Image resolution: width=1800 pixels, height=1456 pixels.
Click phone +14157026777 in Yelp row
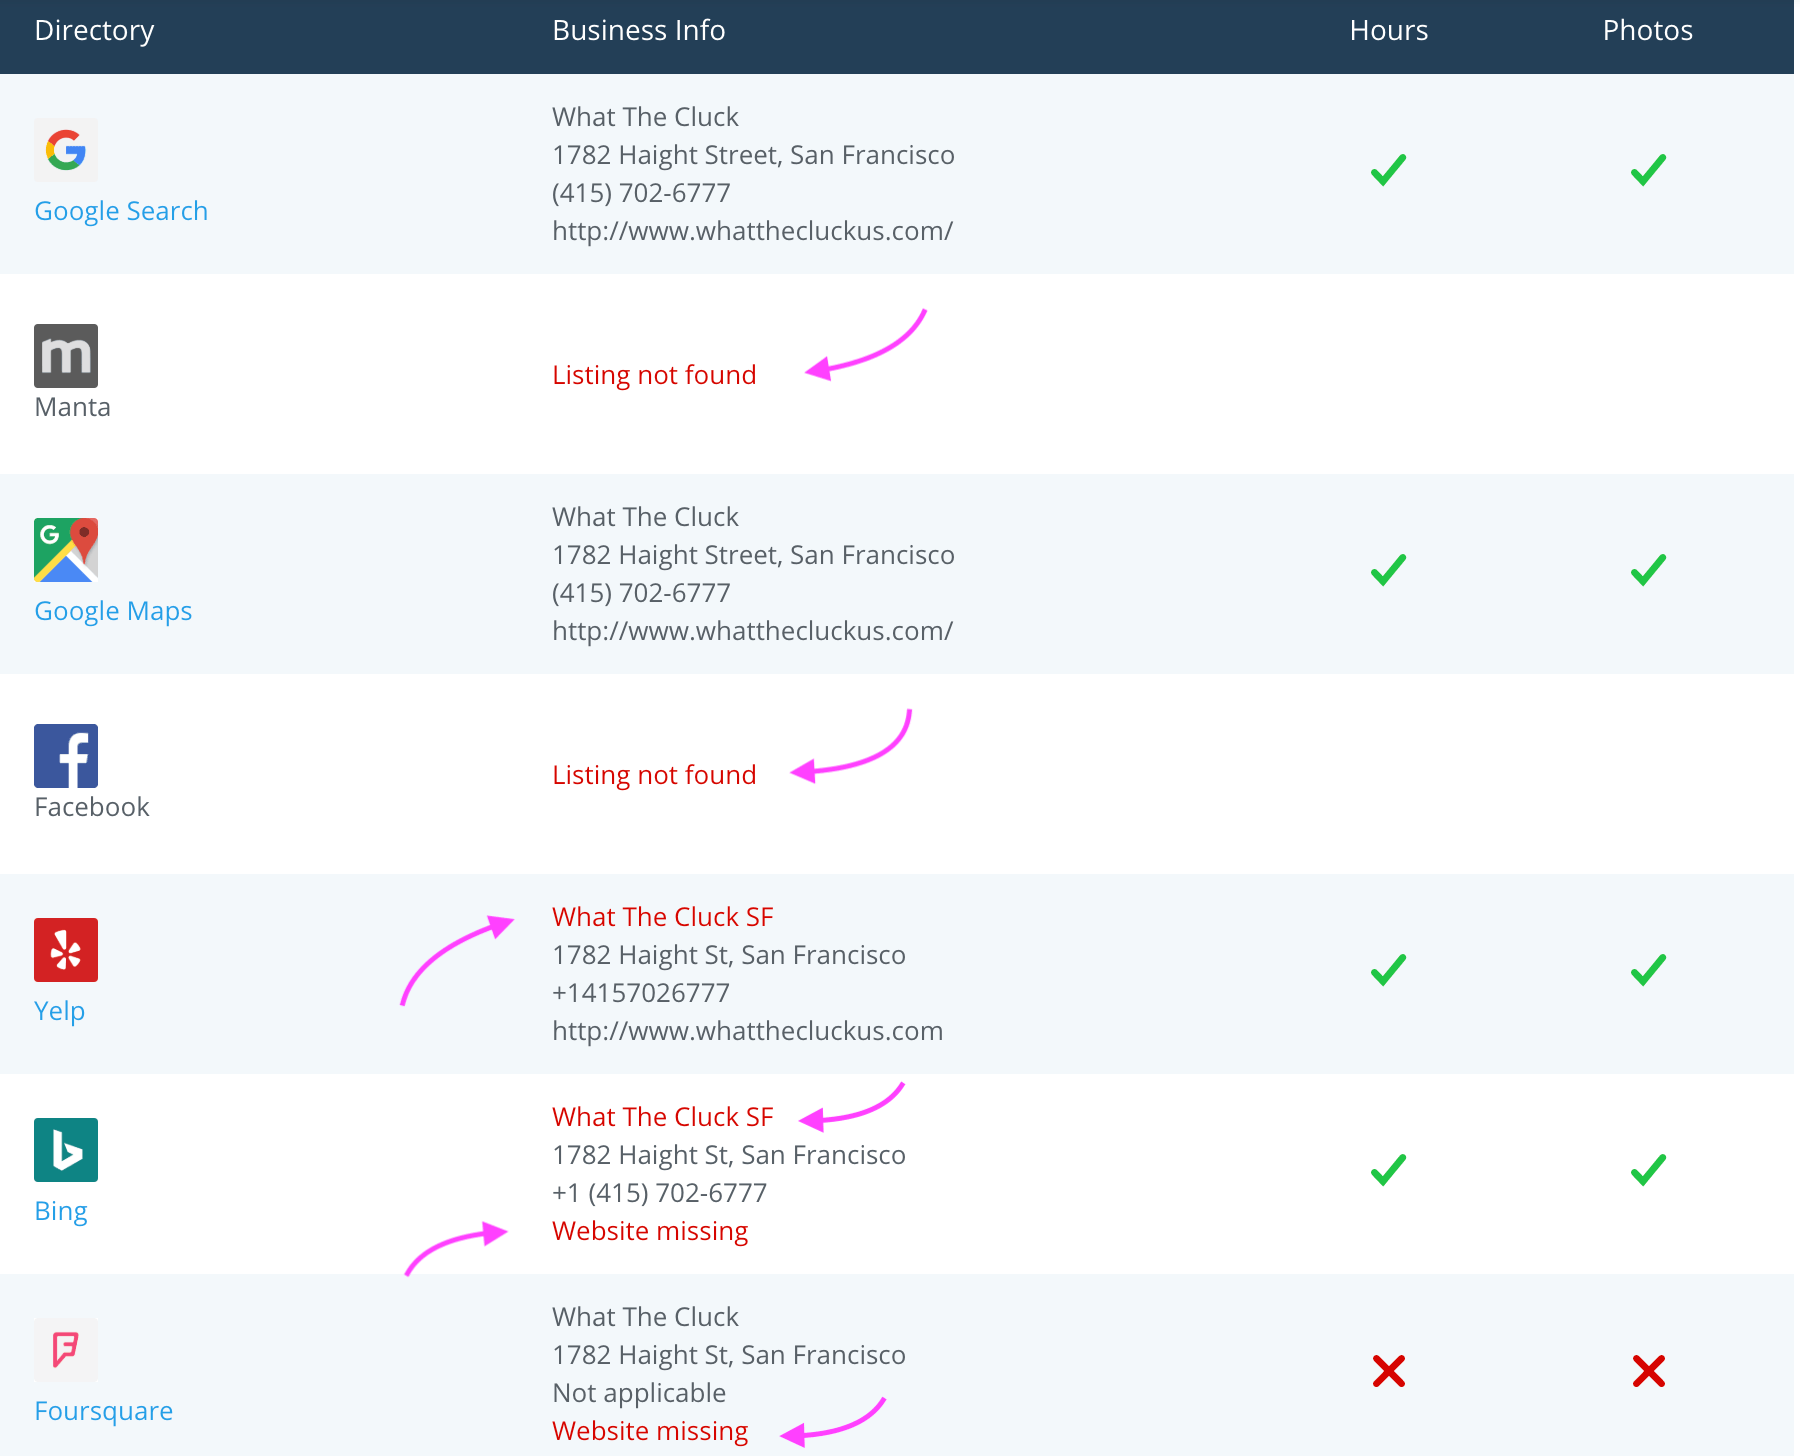(641, 993)
